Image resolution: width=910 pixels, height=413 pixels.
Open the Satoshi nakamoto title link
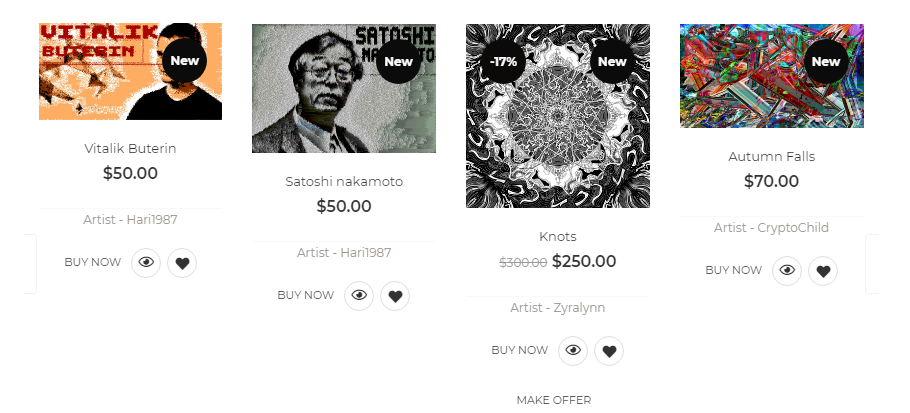coord(344,182)
